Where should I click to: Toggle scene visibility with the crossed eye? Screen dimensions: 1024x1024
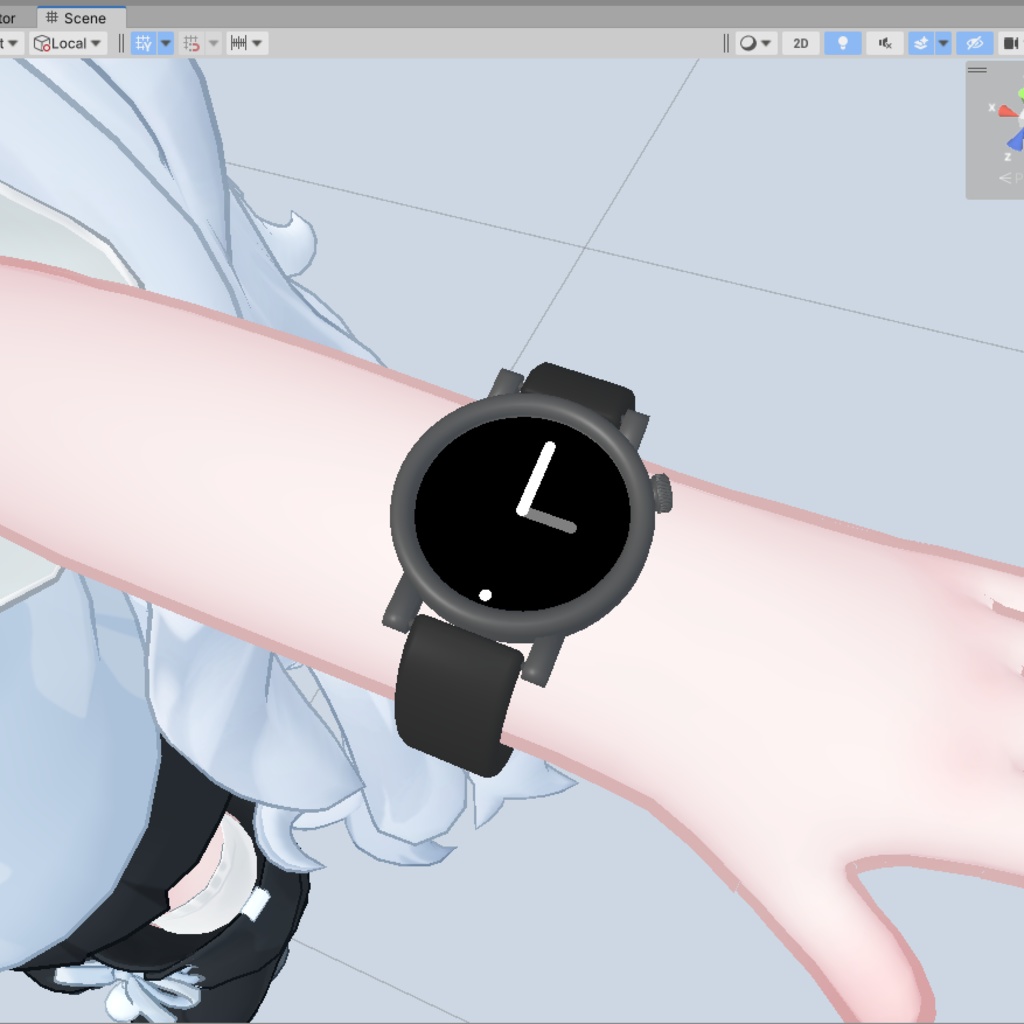tap(975, 42)
